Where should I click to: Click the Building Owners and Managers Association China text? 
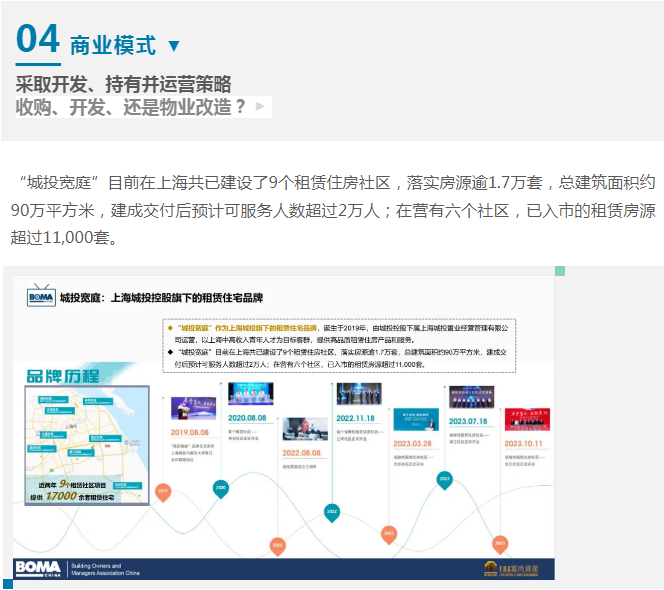[x=105, y=569]
